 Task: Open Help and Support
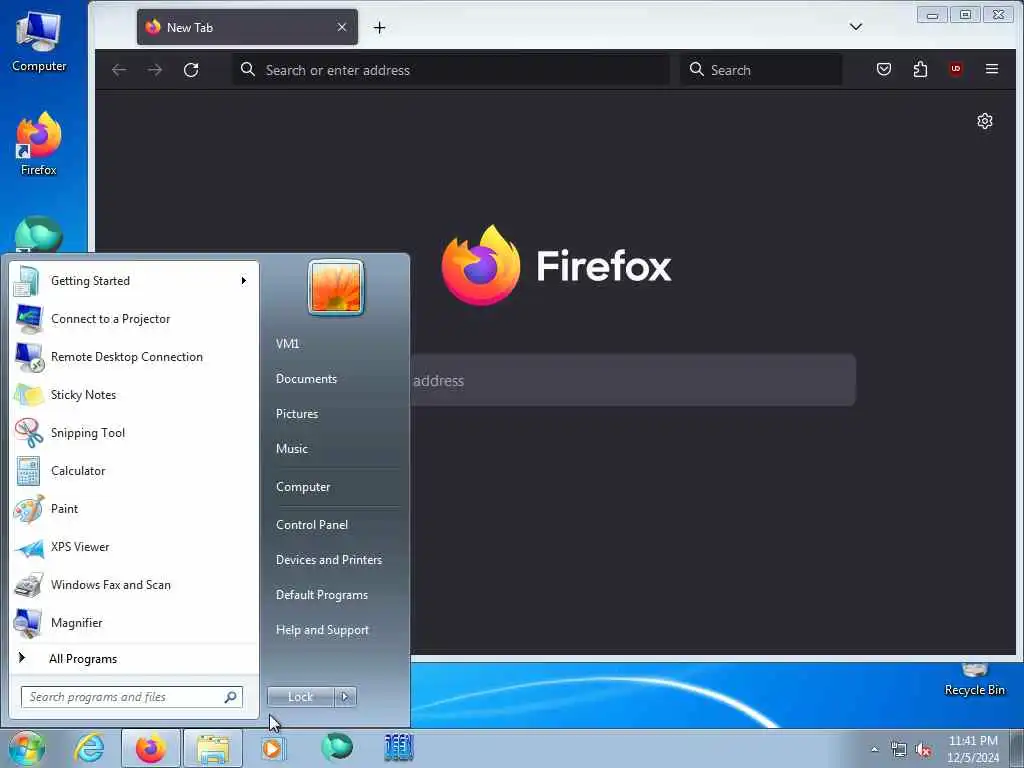point(323,630)
